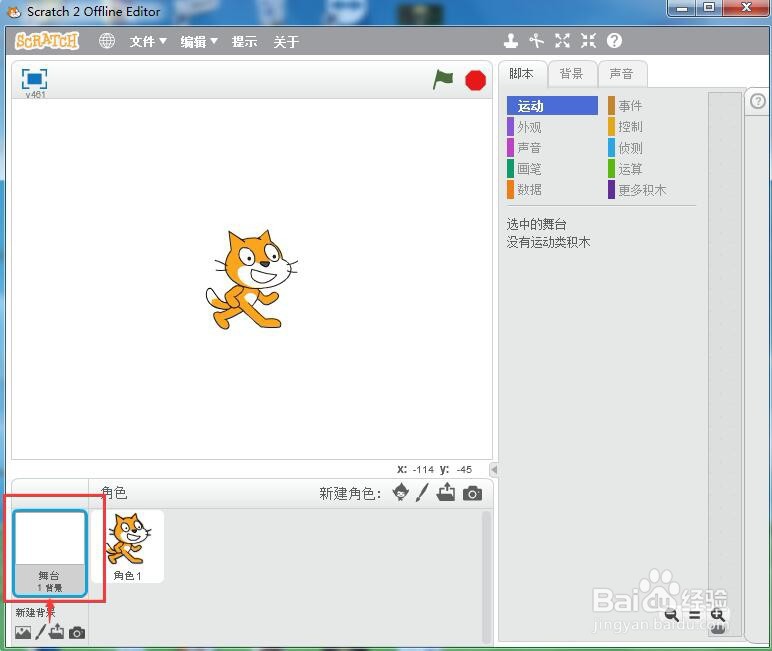Switch stage to full screen mode
The width and height of the screenshot is (772, 651).
[34, 79]
